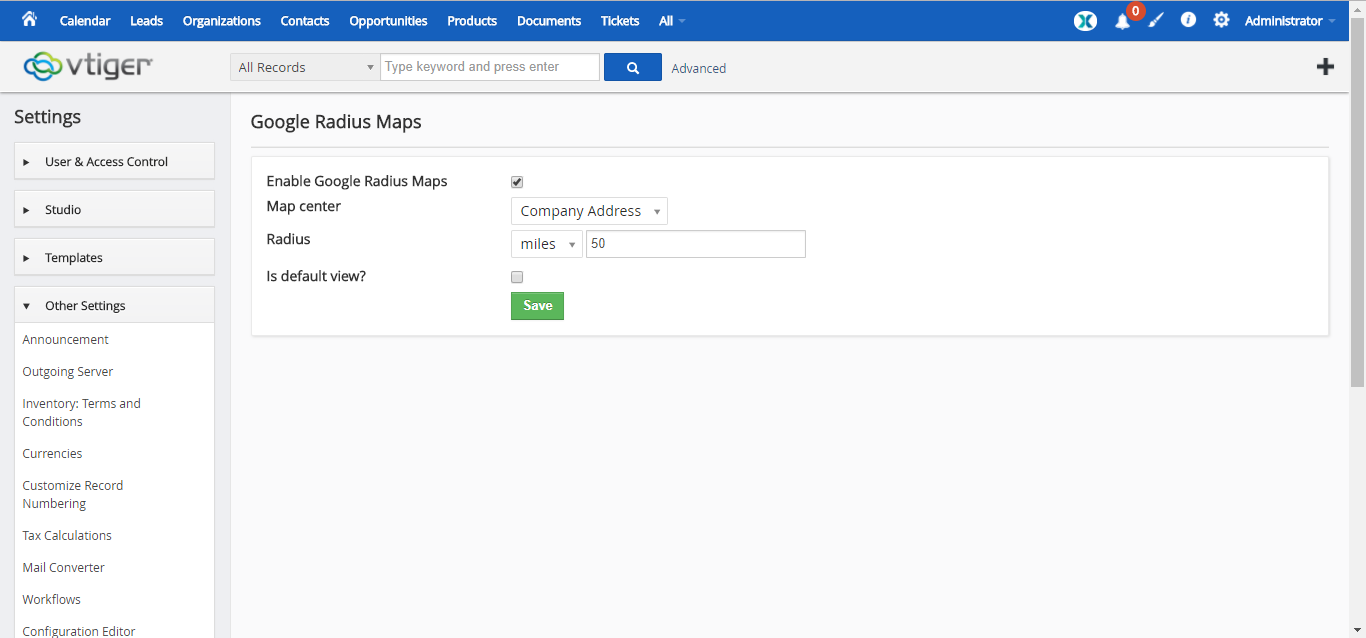This screenshot has height=638, width=1366.
Task: Open the Leads module
Action: [x=146, y=21]
